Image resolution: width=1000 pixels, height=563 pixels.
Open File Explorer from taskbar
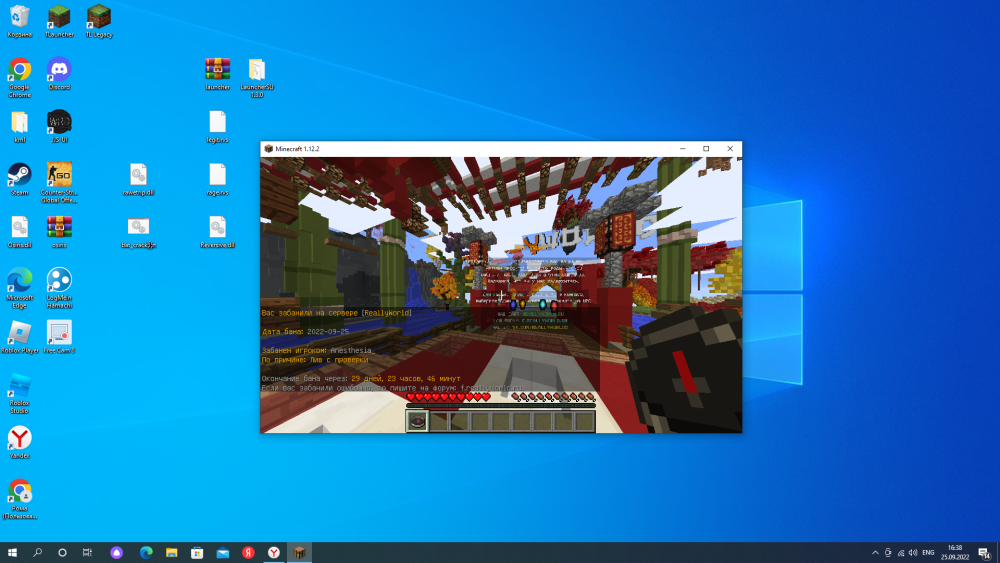click(x=172, y=552)
